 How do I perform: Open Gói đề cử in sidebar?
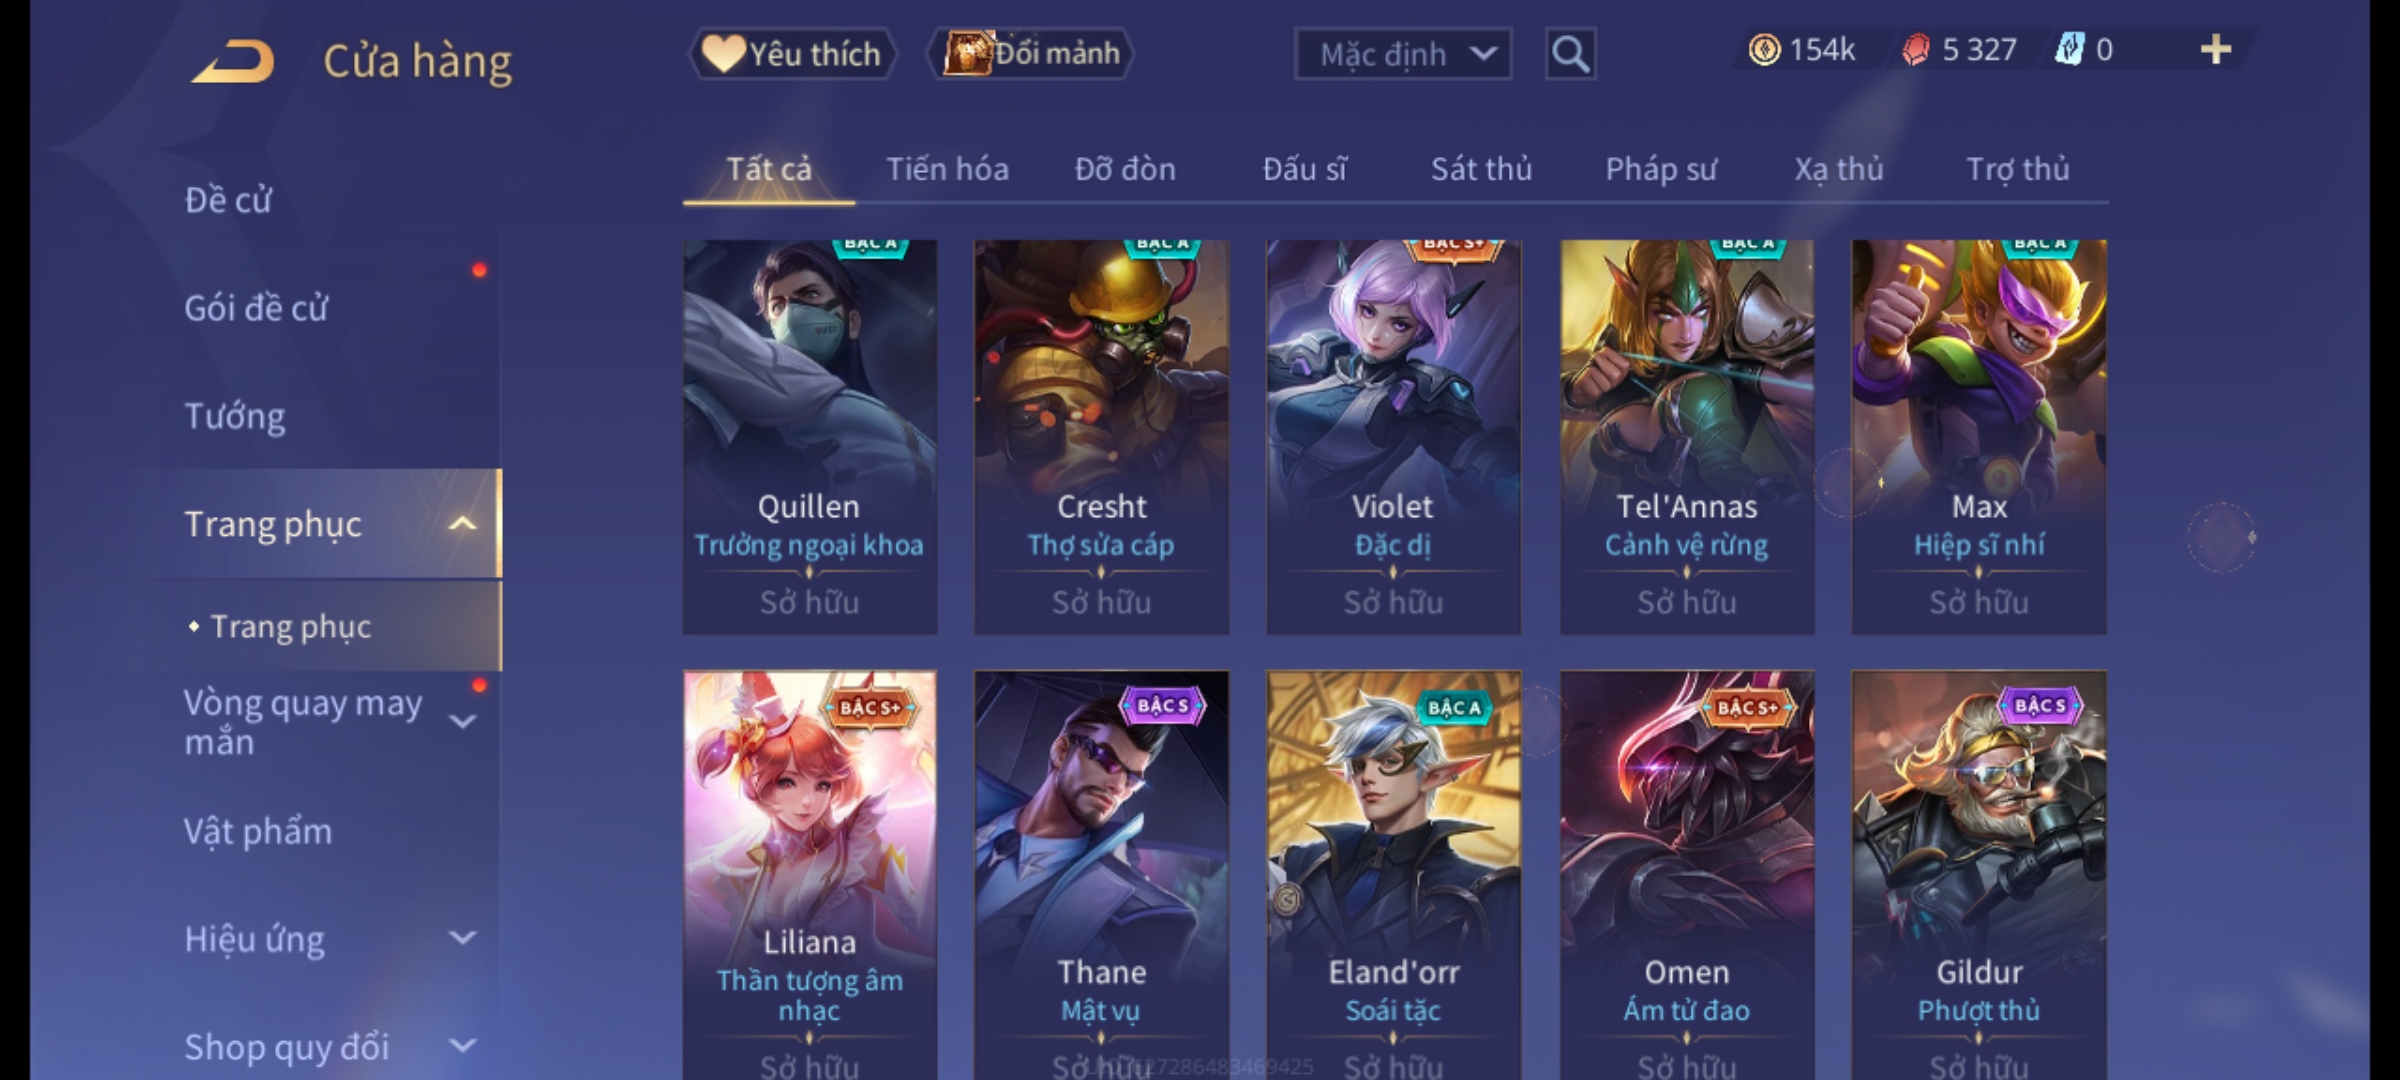coord(256,308)
